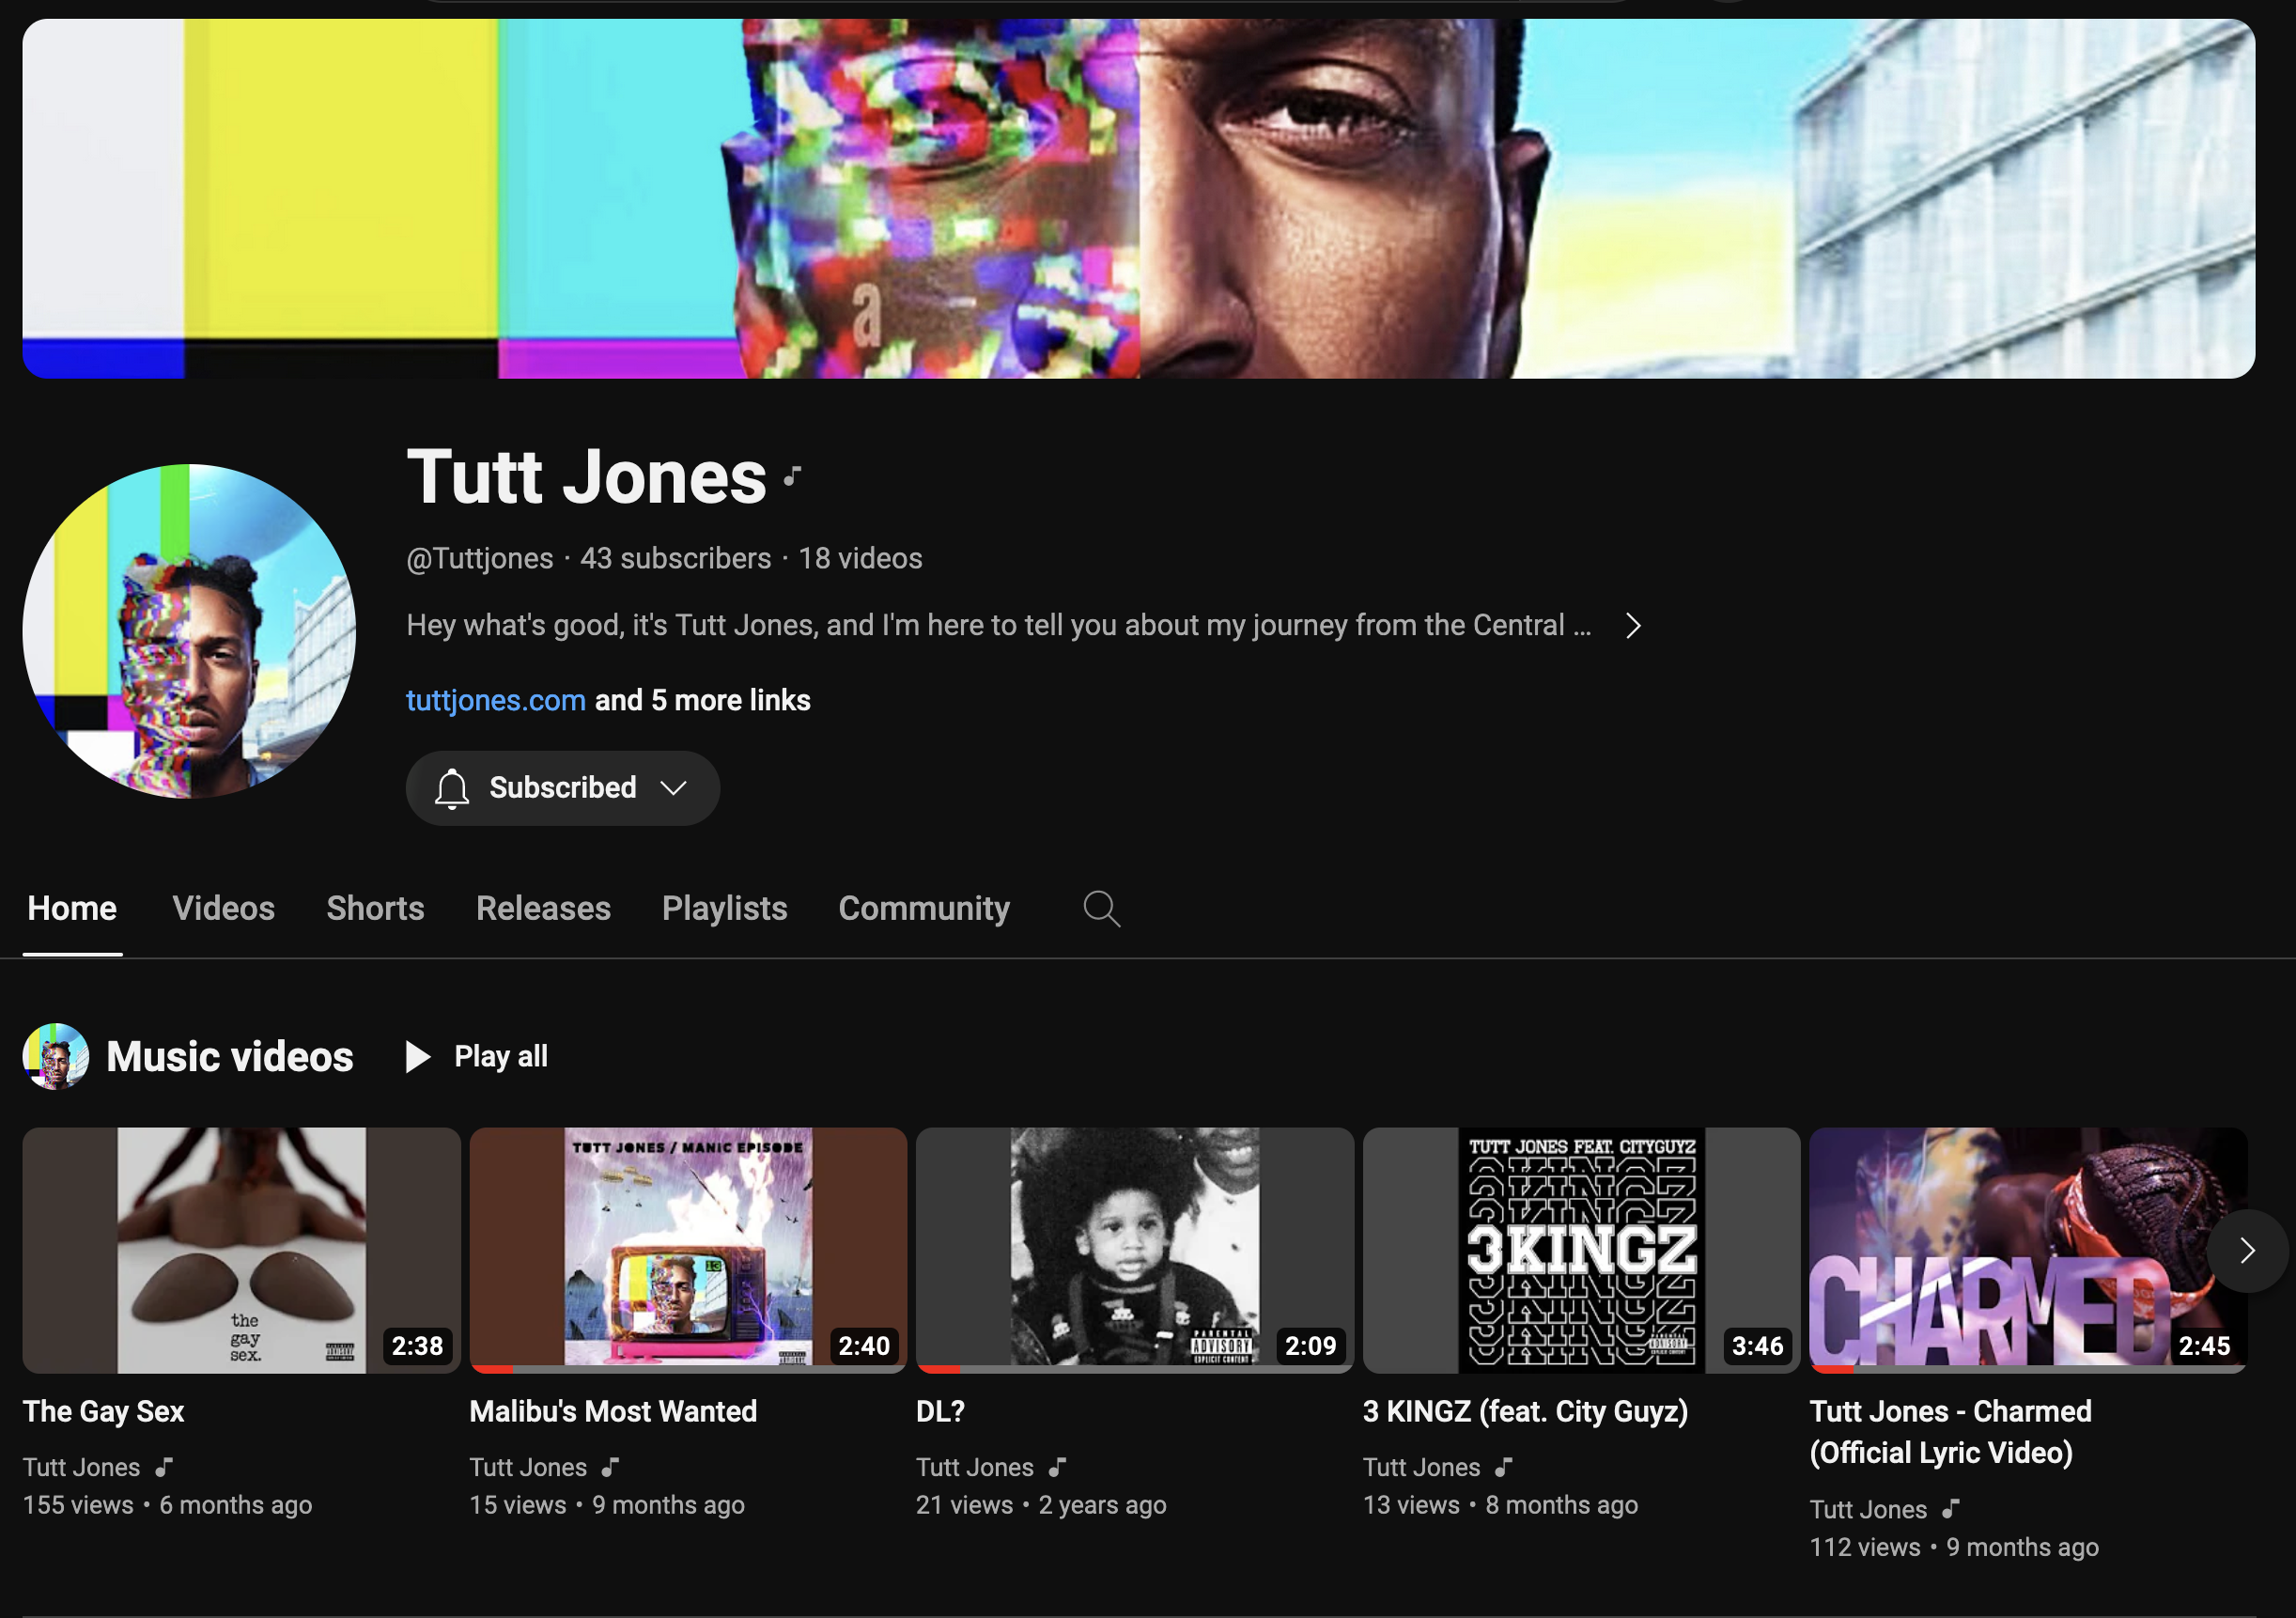Screen dimensions: 2296x1618
Task: Open the large circular channel profile picture
Action: pos(189,631)
